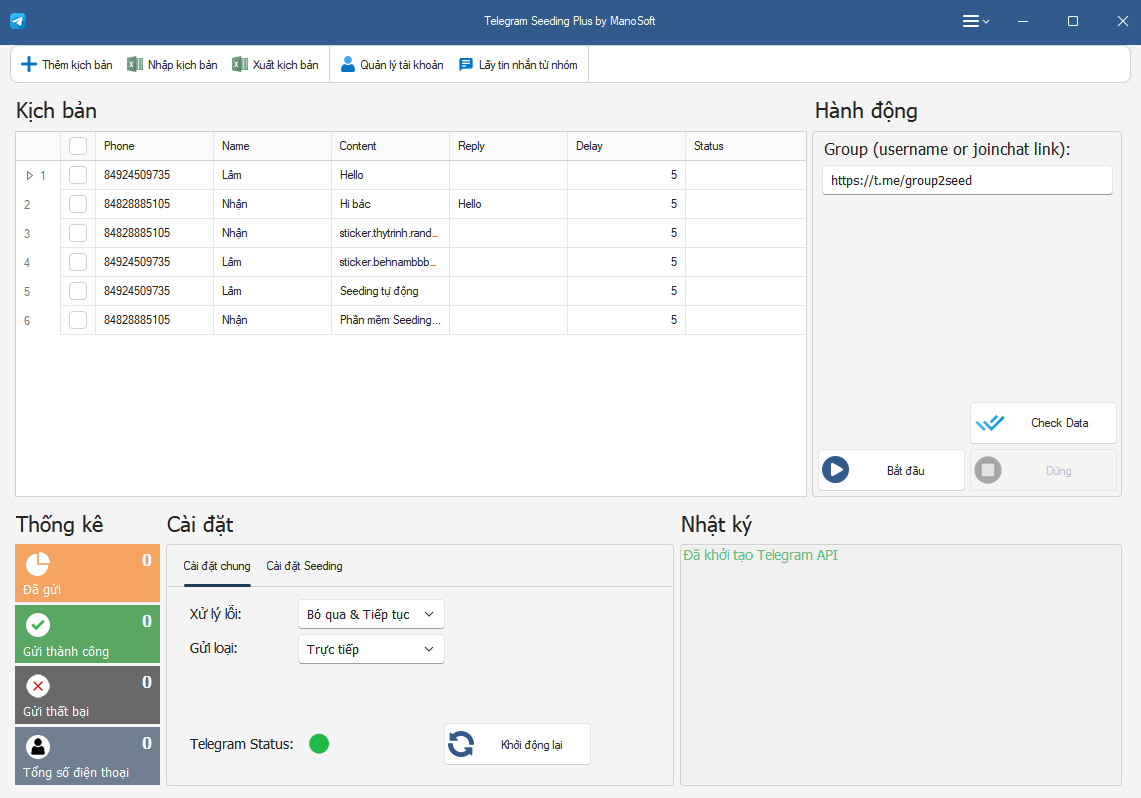Image resolution: width=1141 pixels, height=798 pixels.
Task: Click Nhập kịch bản toolbar label
Action: 183,65
